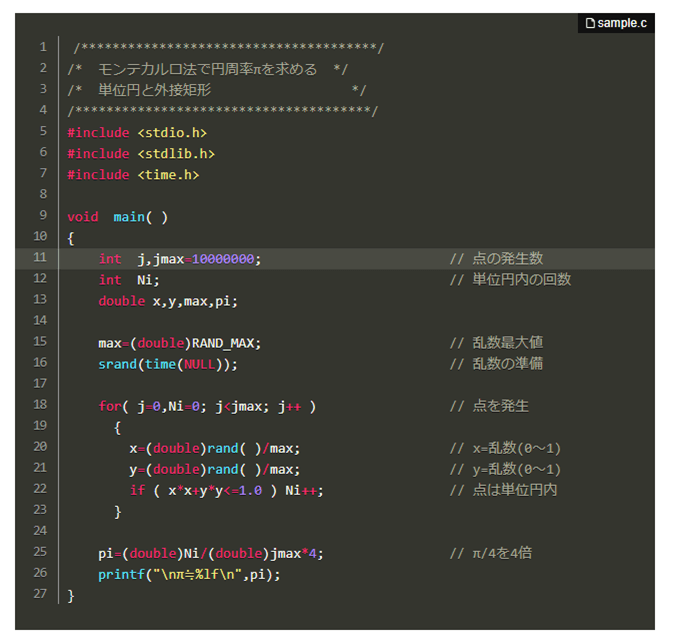The height and width of the screenshot is (642, 674).
Task: Select line number 27 in the gutter
Action: [40, 593]
